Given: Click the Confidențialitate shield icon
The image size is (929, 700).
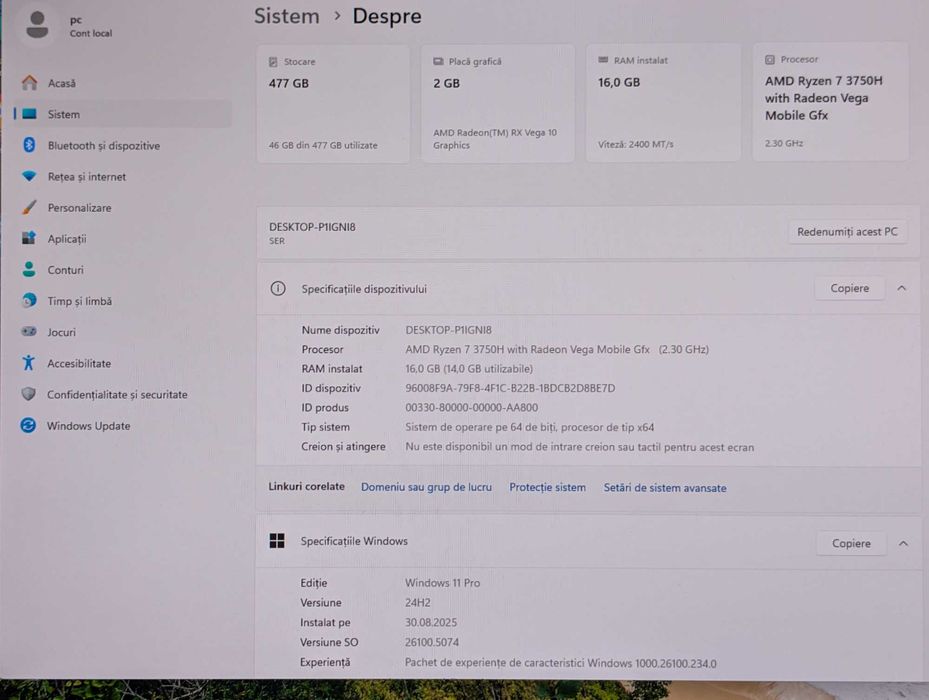Looking at the screenshot, I should (x=28, y=394).
